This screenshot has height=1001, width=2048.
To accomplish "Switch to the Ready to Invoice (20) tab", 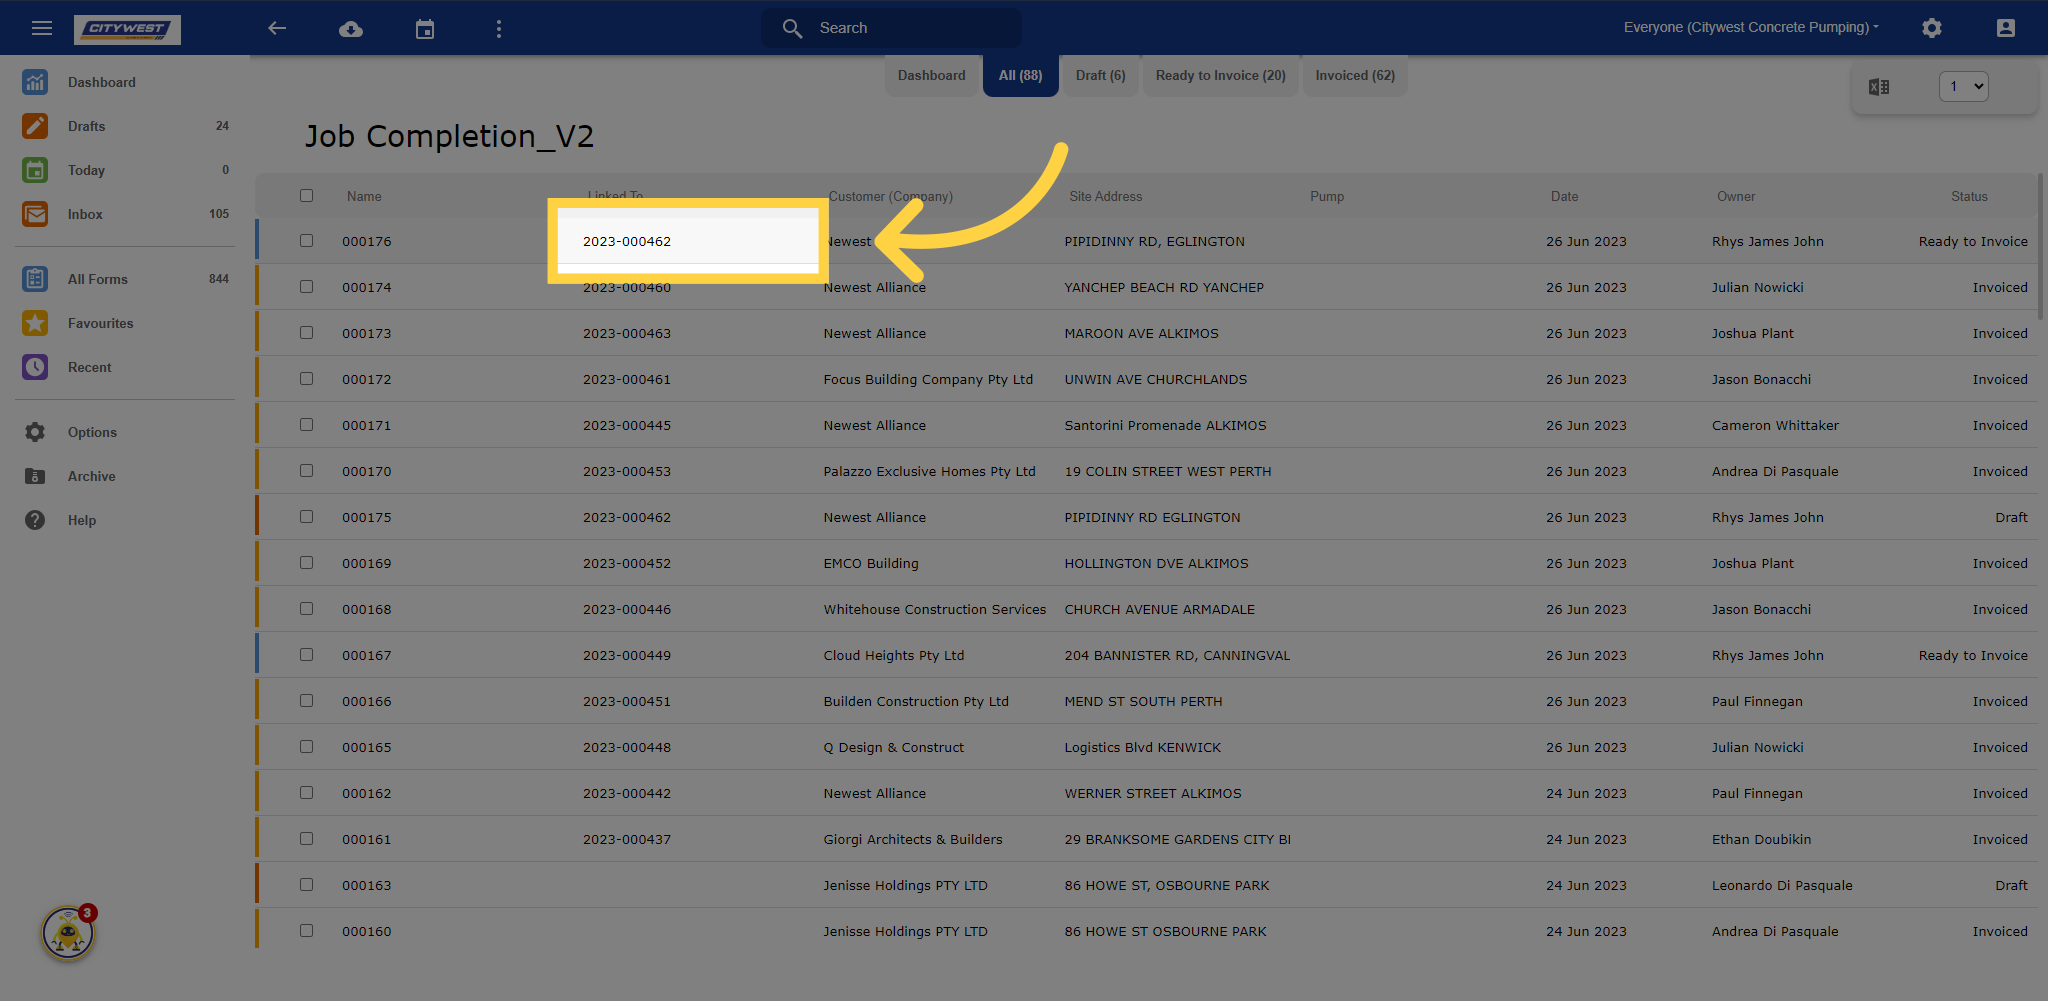I will coord(1220,75).
